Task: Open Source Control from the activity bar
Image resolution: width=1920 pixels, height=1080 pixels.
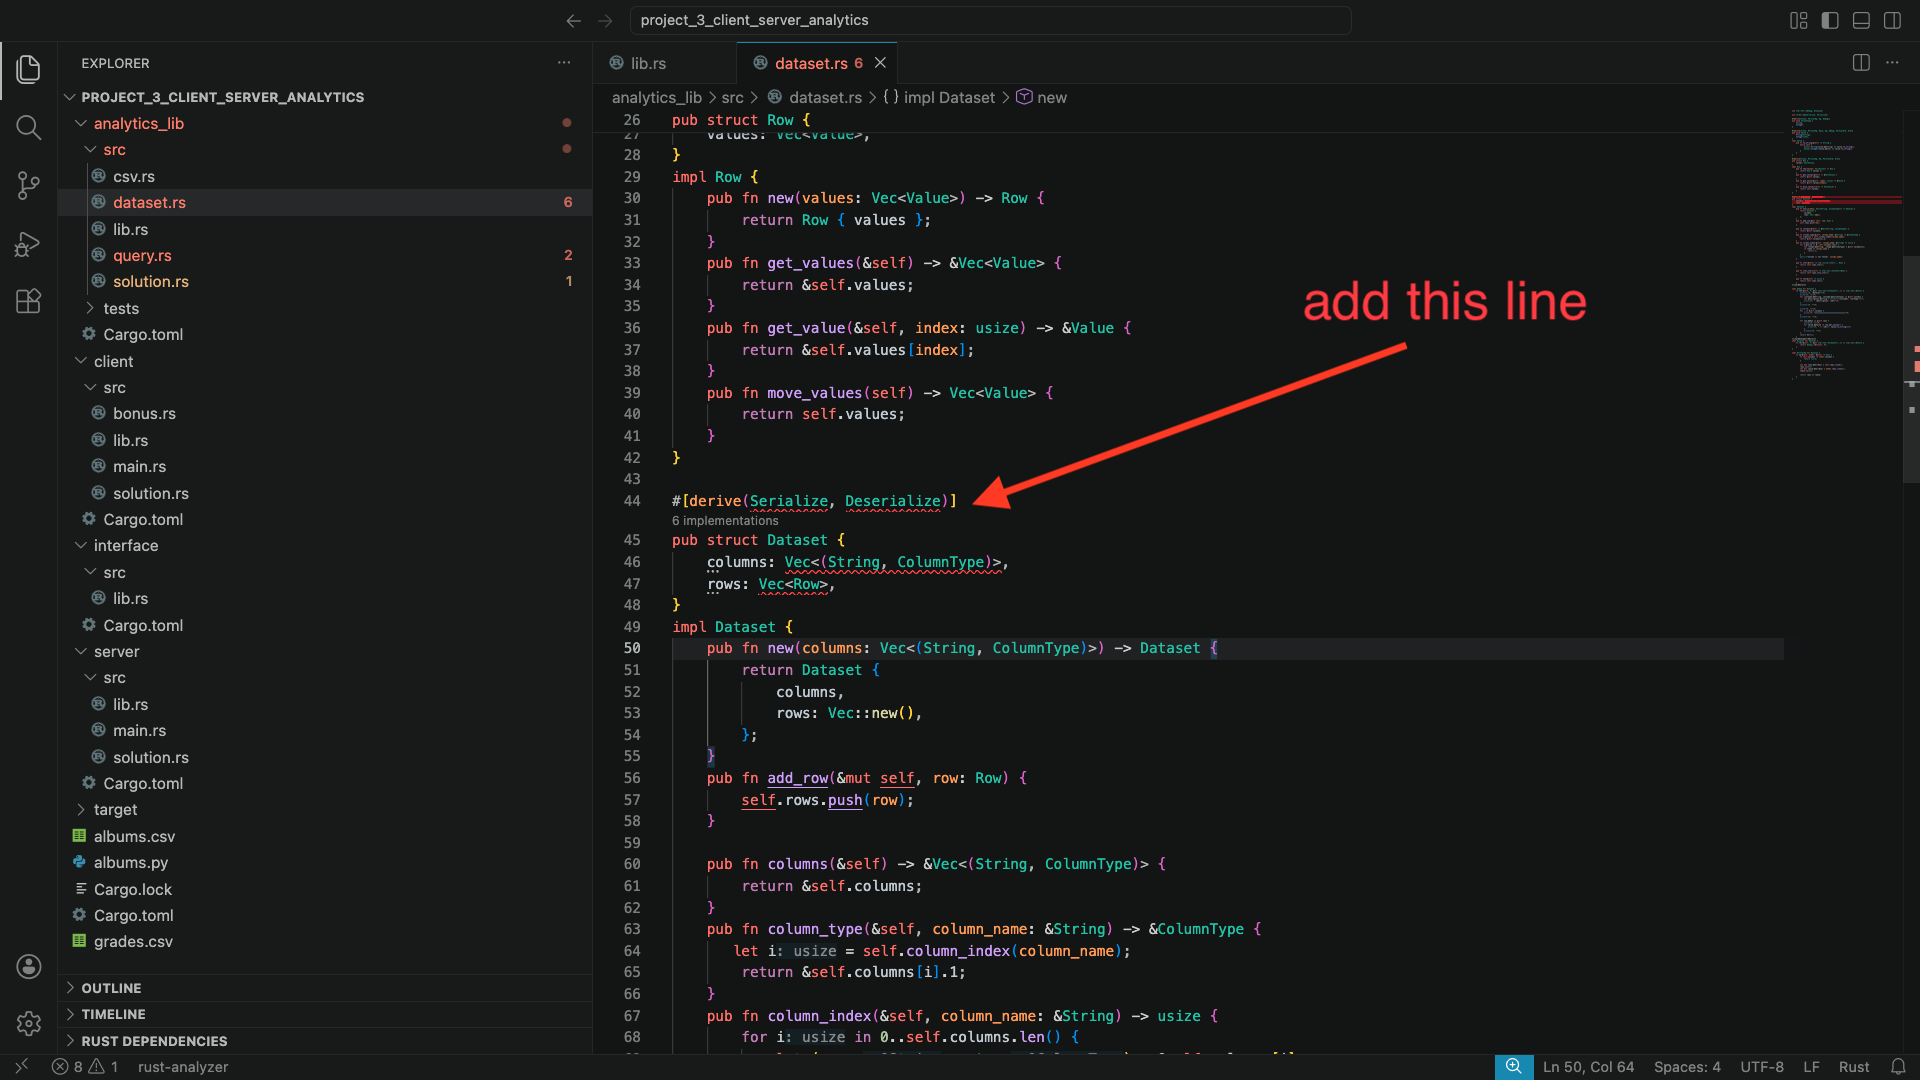Action: click(x=29, y=185)
